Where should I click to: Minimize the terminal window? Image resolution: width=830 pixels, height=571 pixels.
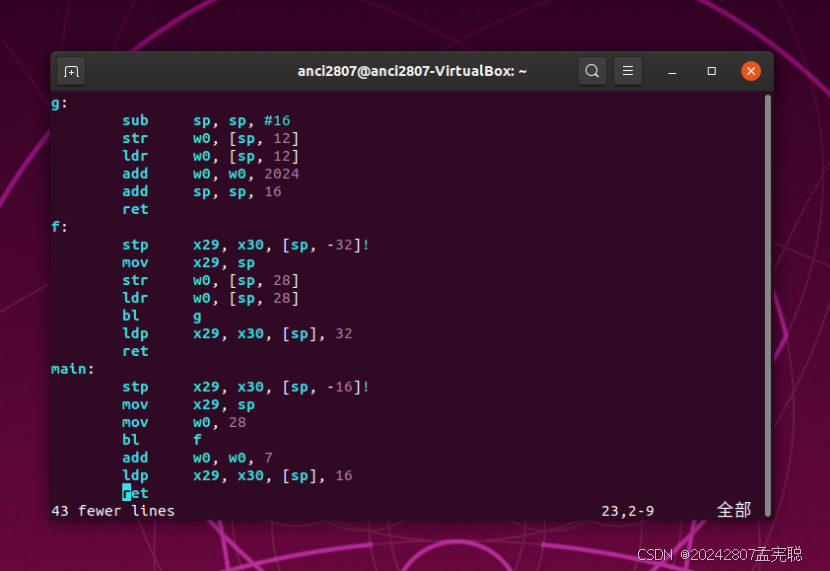[672, 71]
